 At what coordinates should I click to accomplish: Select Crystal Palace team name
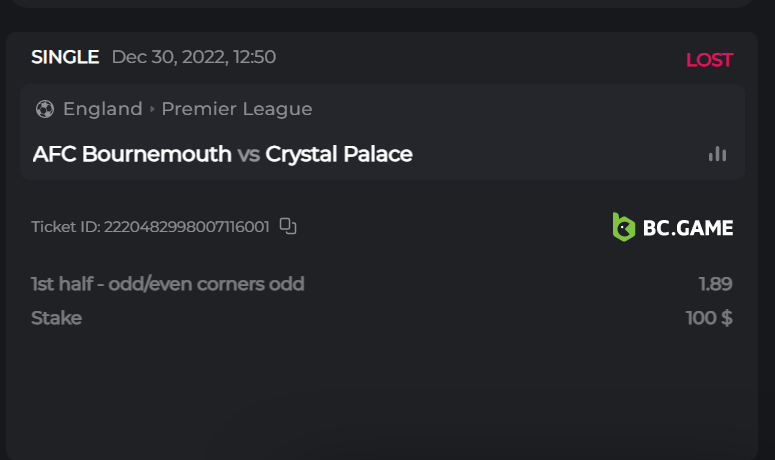tap(339, 154)
